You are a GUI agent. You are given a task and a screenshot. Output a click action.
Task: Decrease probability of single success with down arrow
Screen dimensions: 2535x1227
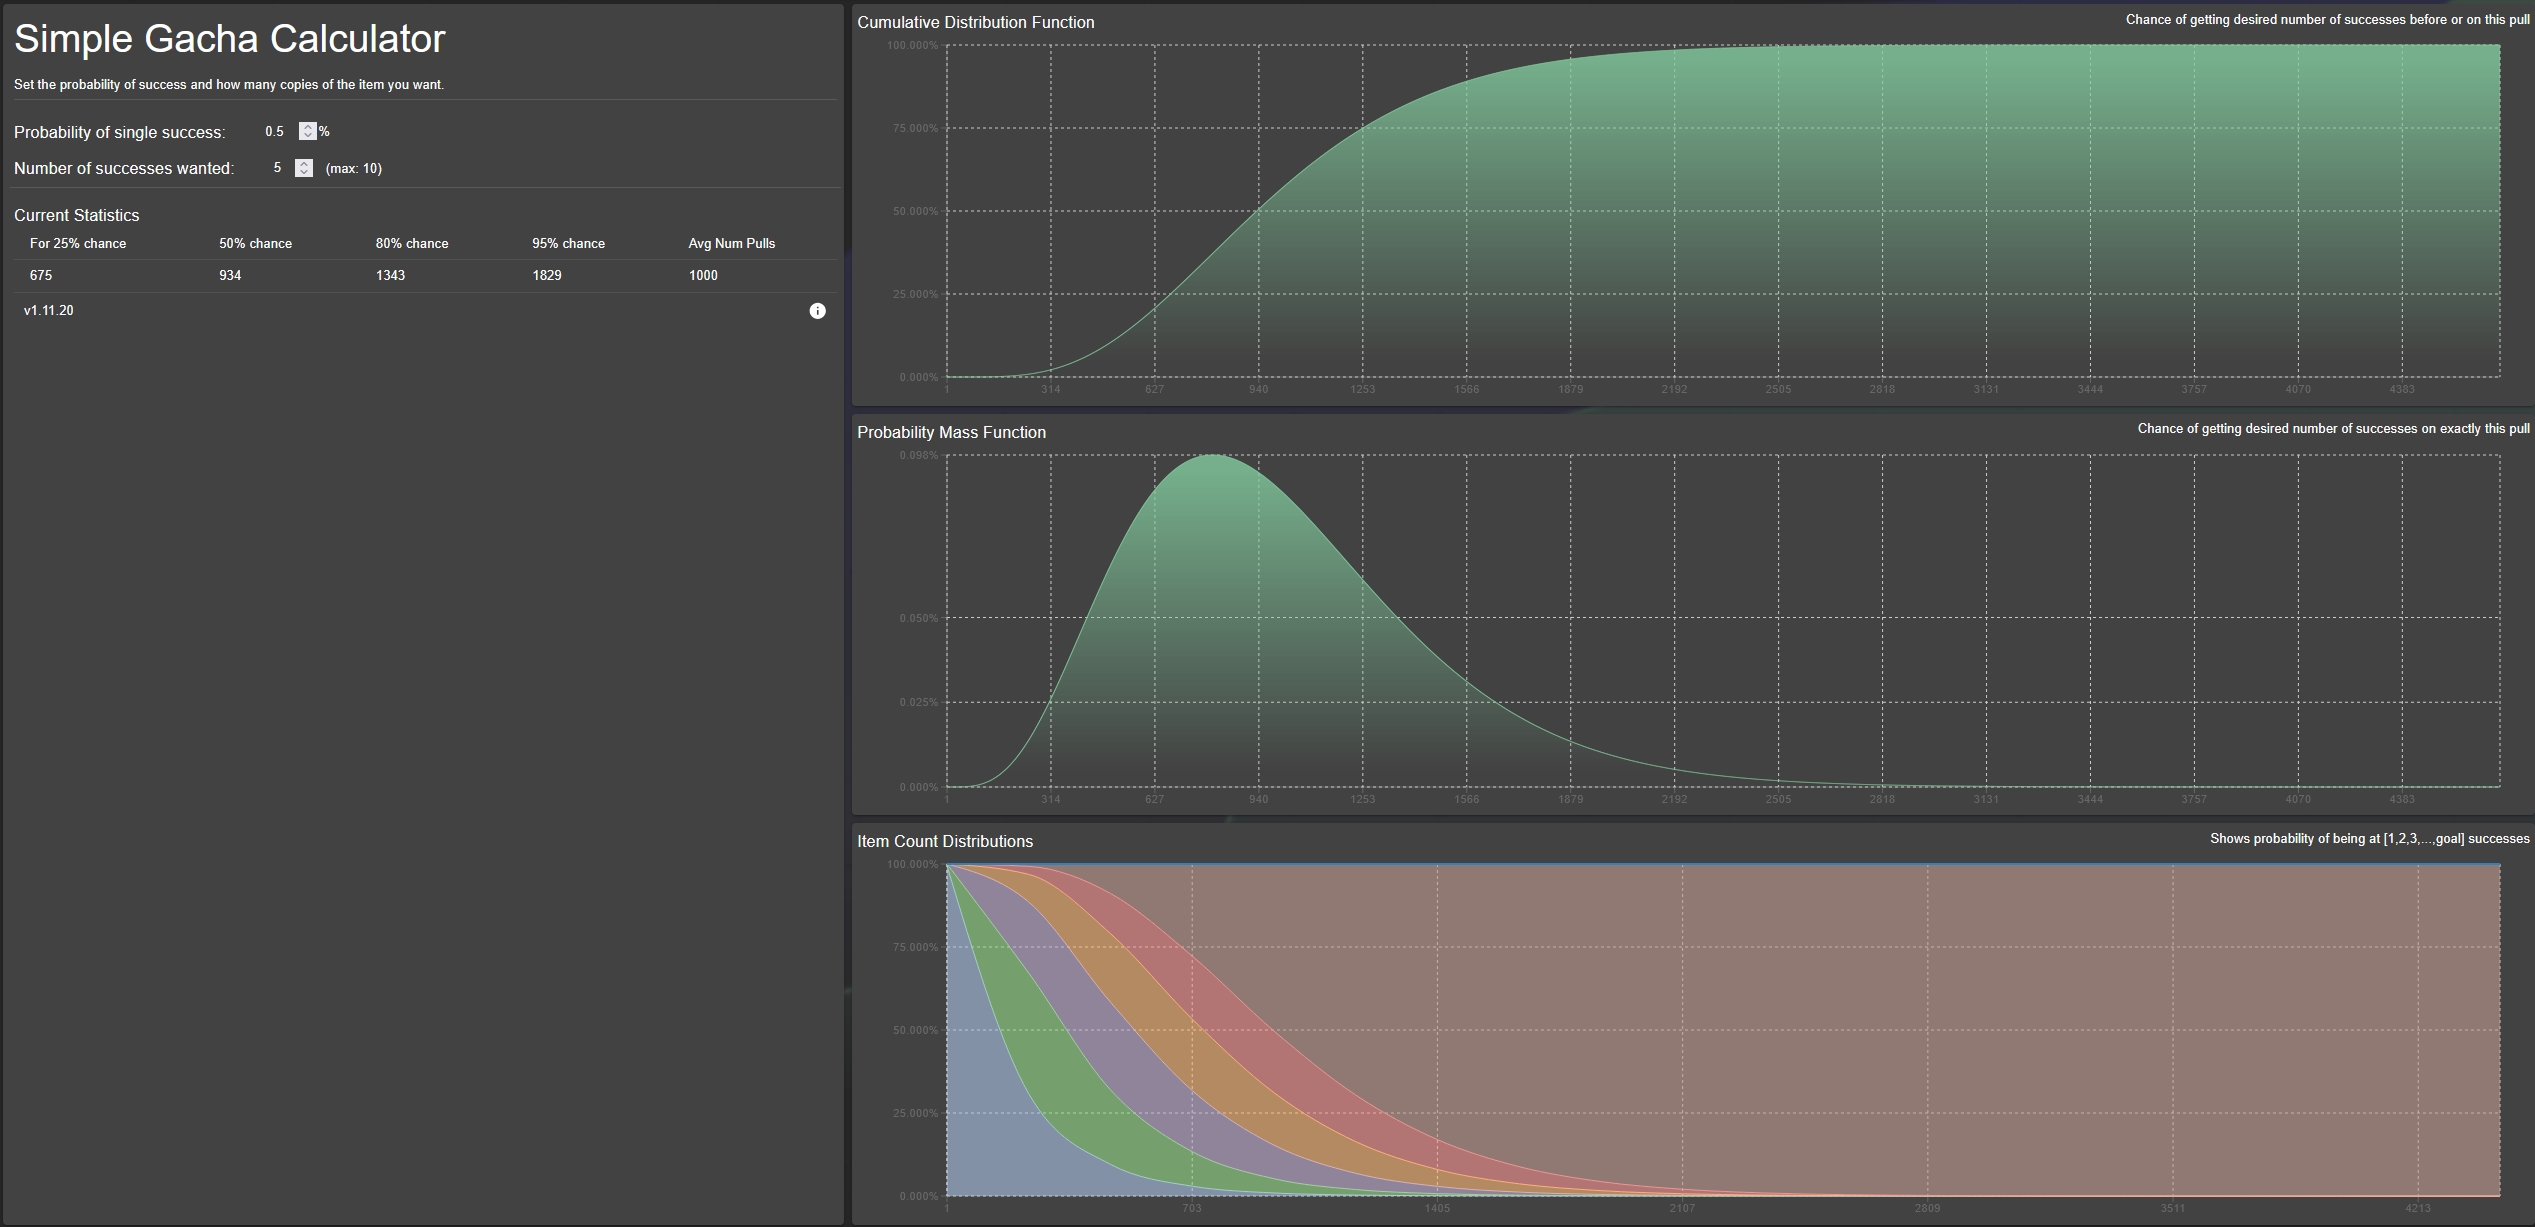pos(308,136)
